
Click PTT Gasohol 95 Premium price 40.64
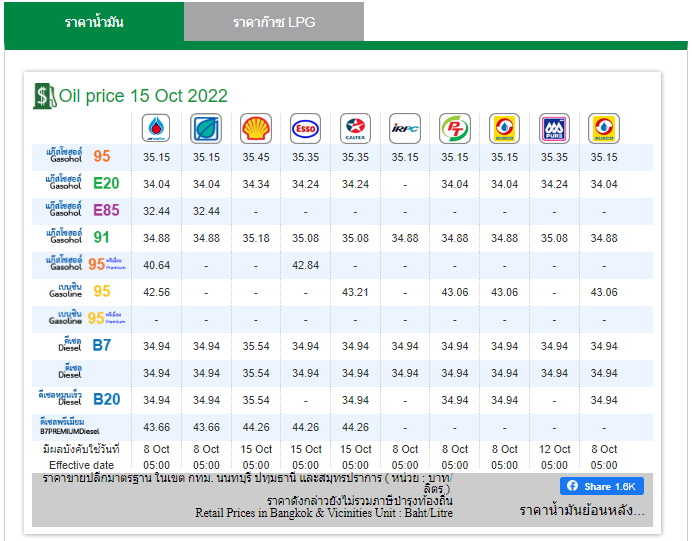(156, 265)
